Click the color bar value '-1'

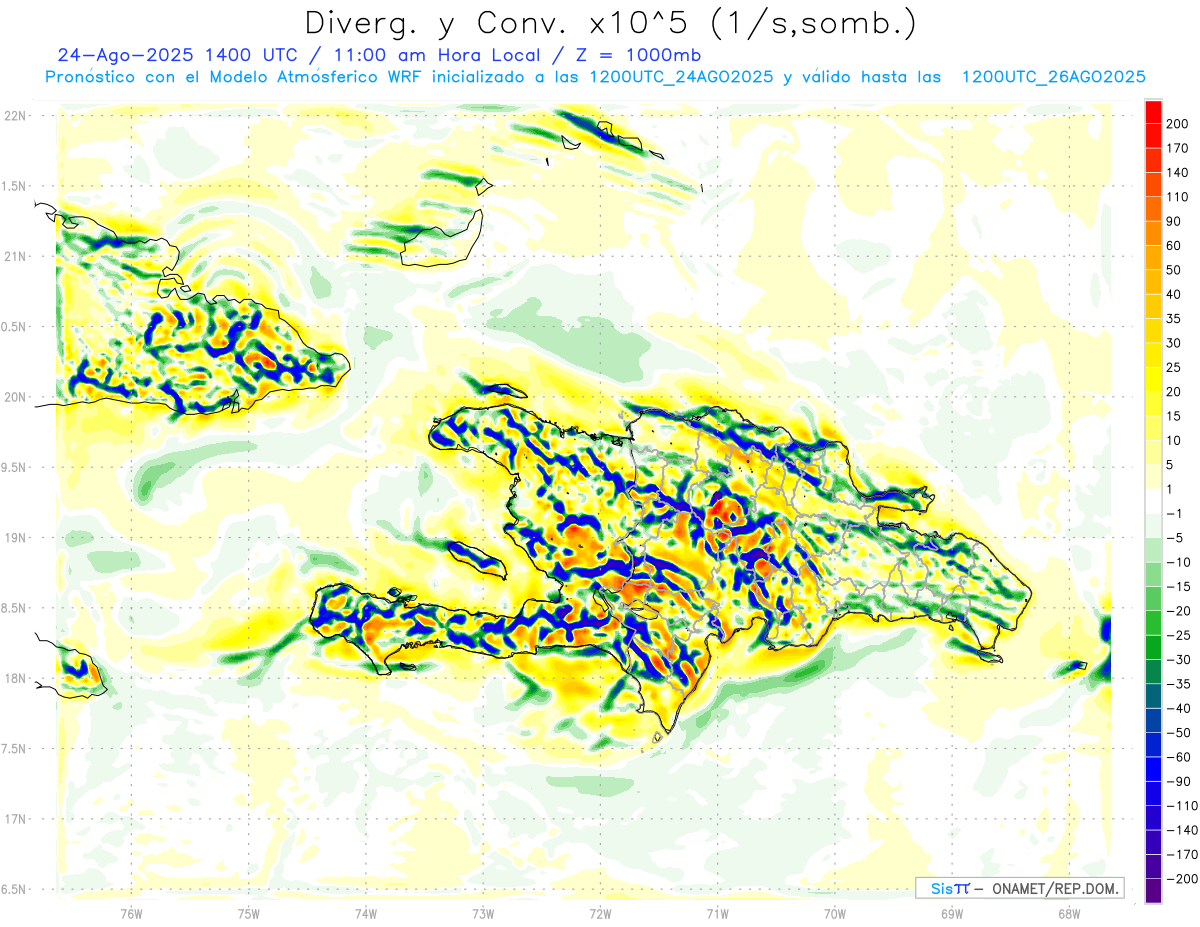(1174, 513)
